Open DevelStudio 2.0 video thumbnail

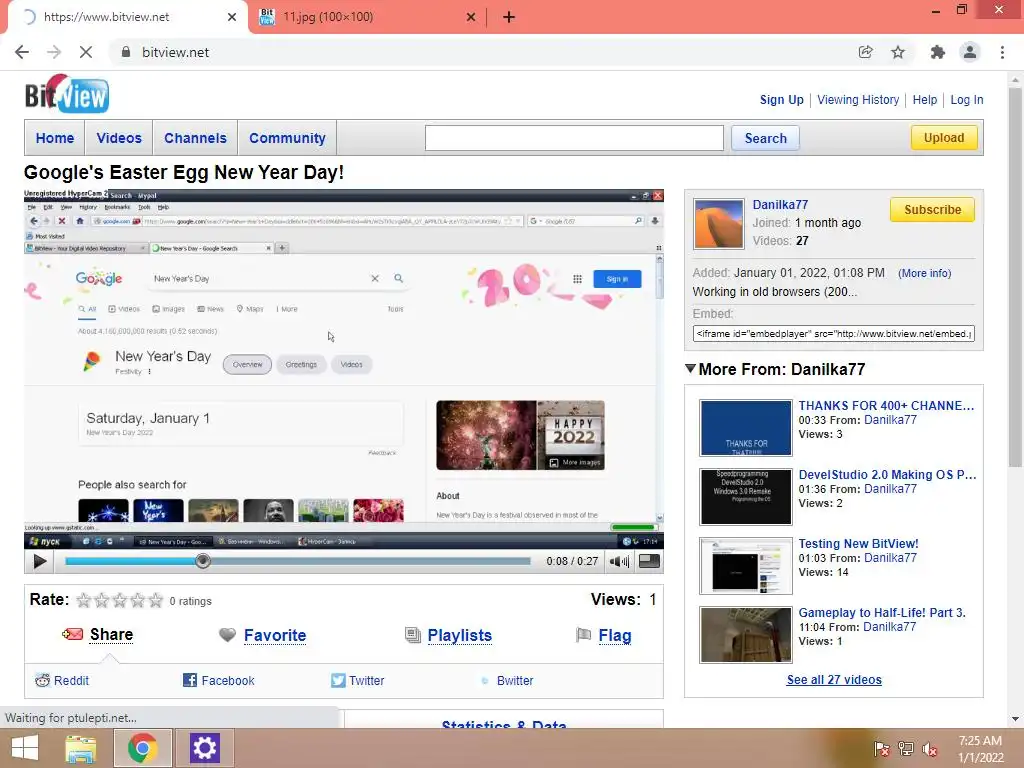click(745, 497)
